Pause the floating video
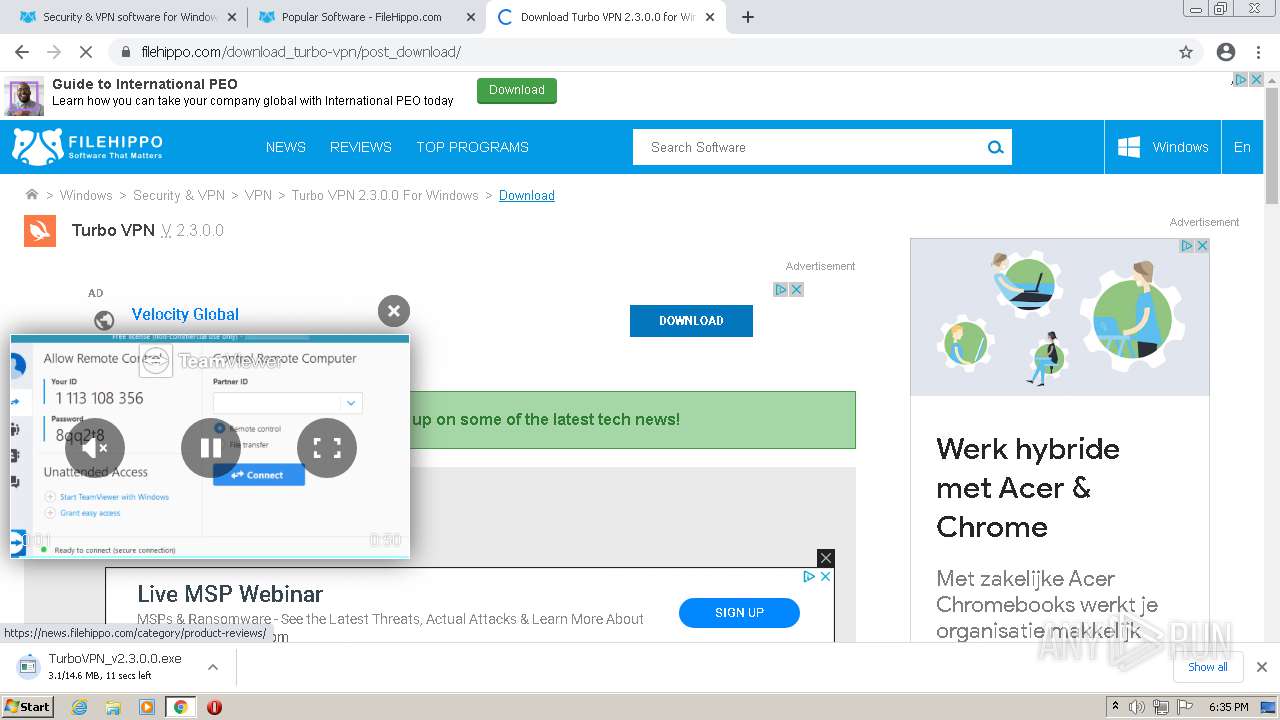 [211, 448]
